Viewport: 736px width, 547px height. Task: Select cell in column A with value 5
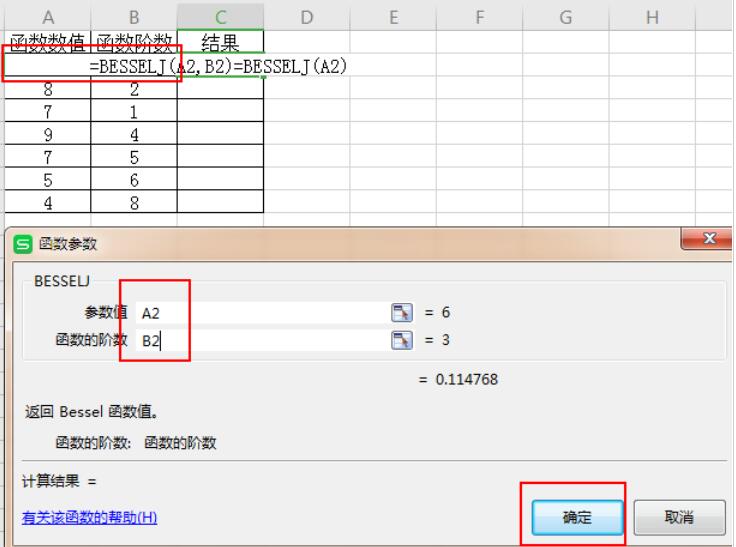pyautogui.click(x=47, y=180)
